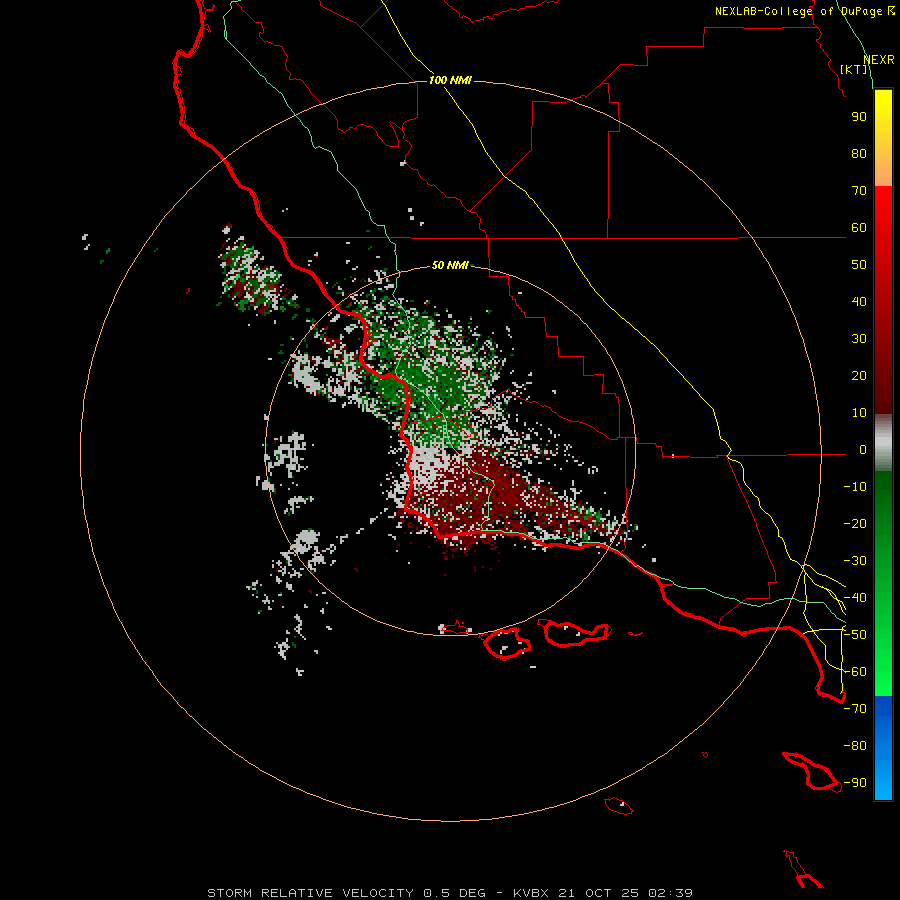
Task: Click the 10 value on velocity scale
Action: pos(859,413)
